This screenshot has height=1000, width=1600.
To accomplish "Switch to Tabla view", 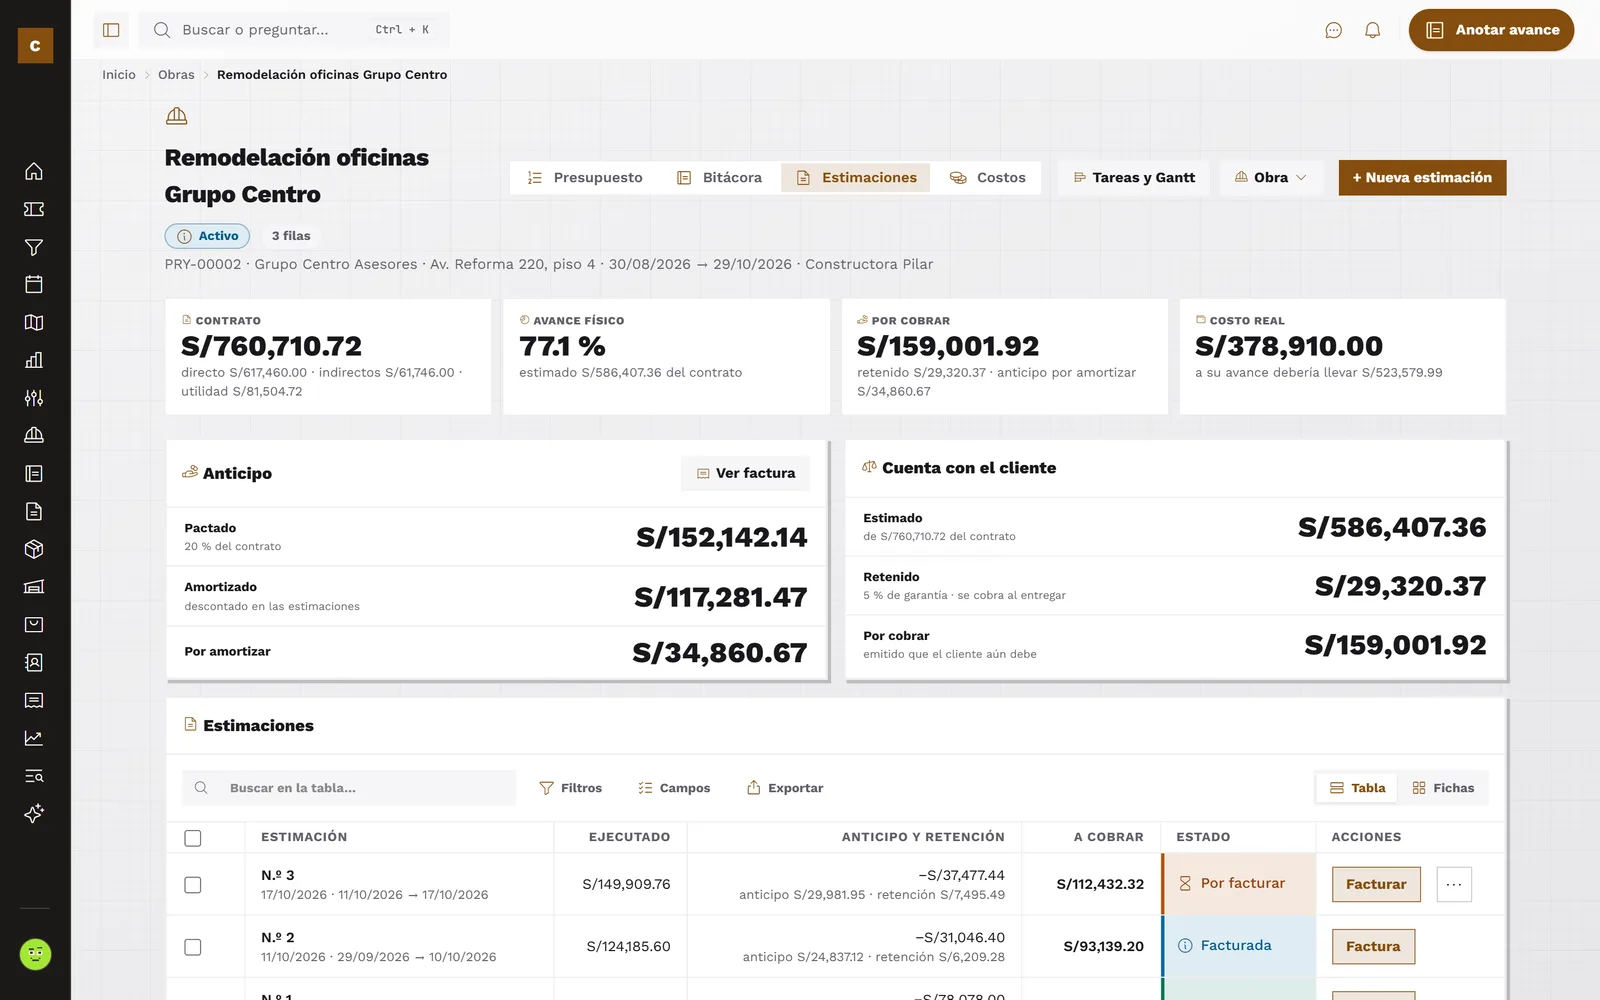I will pos(1357,788).
